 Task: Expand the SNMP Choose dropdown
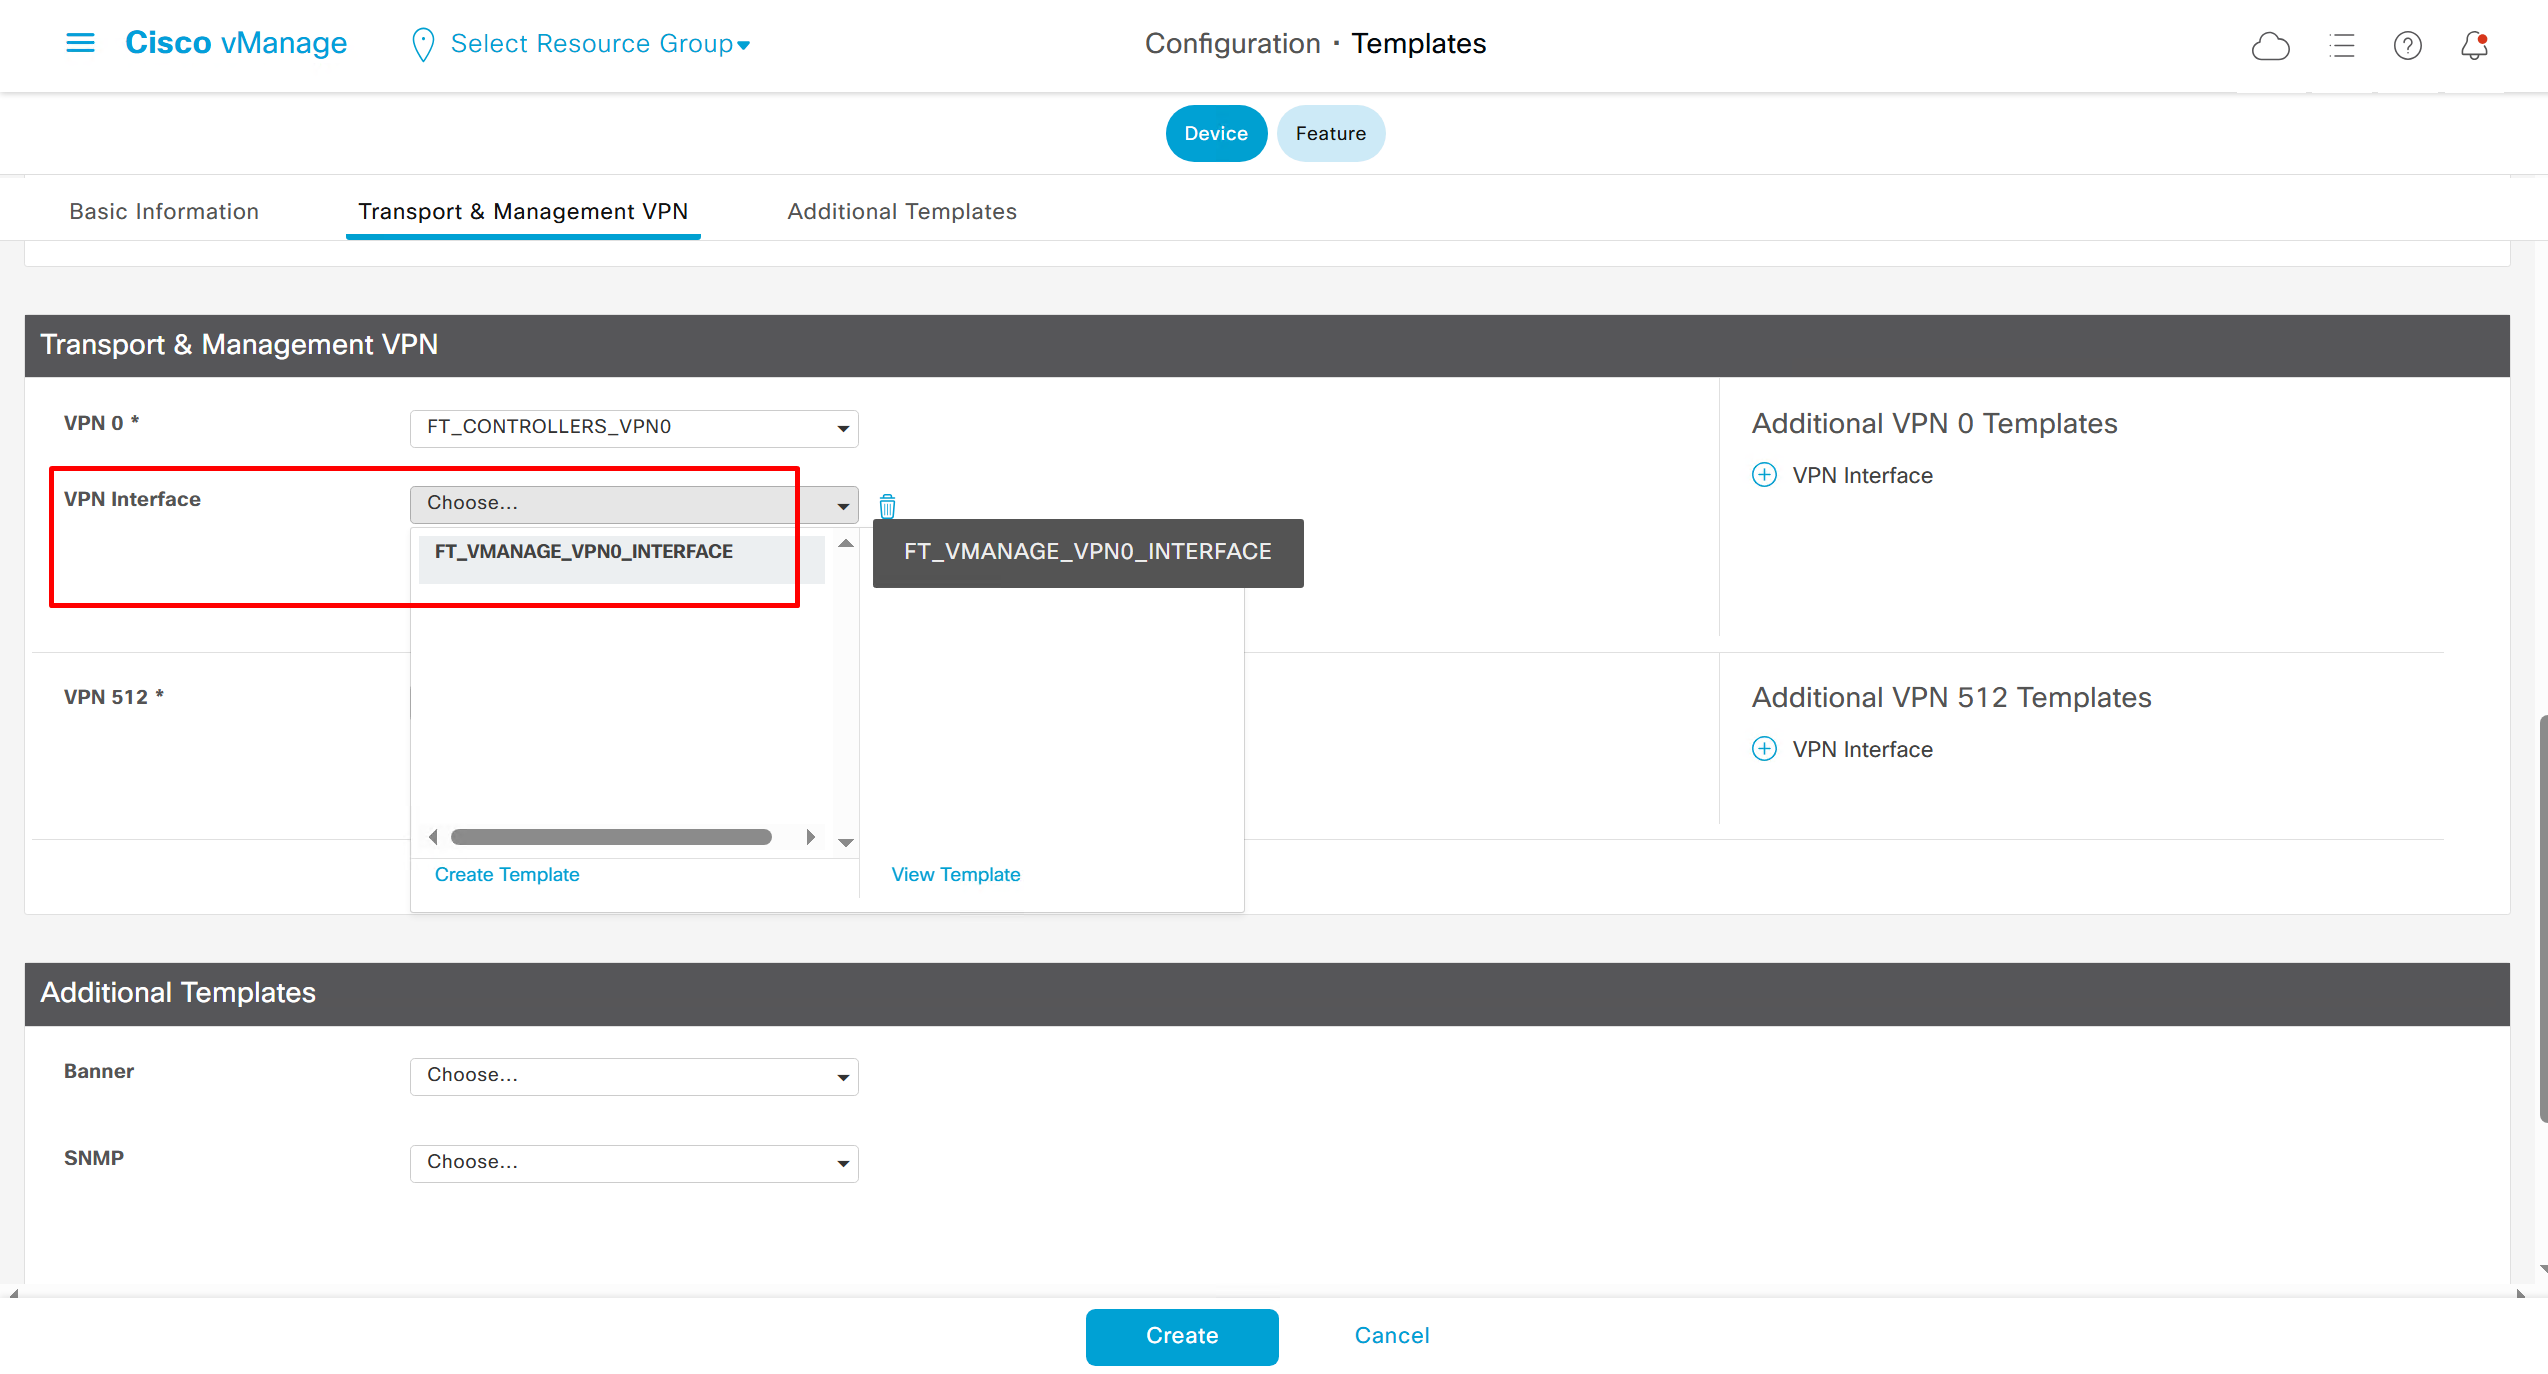[634, 1163]
